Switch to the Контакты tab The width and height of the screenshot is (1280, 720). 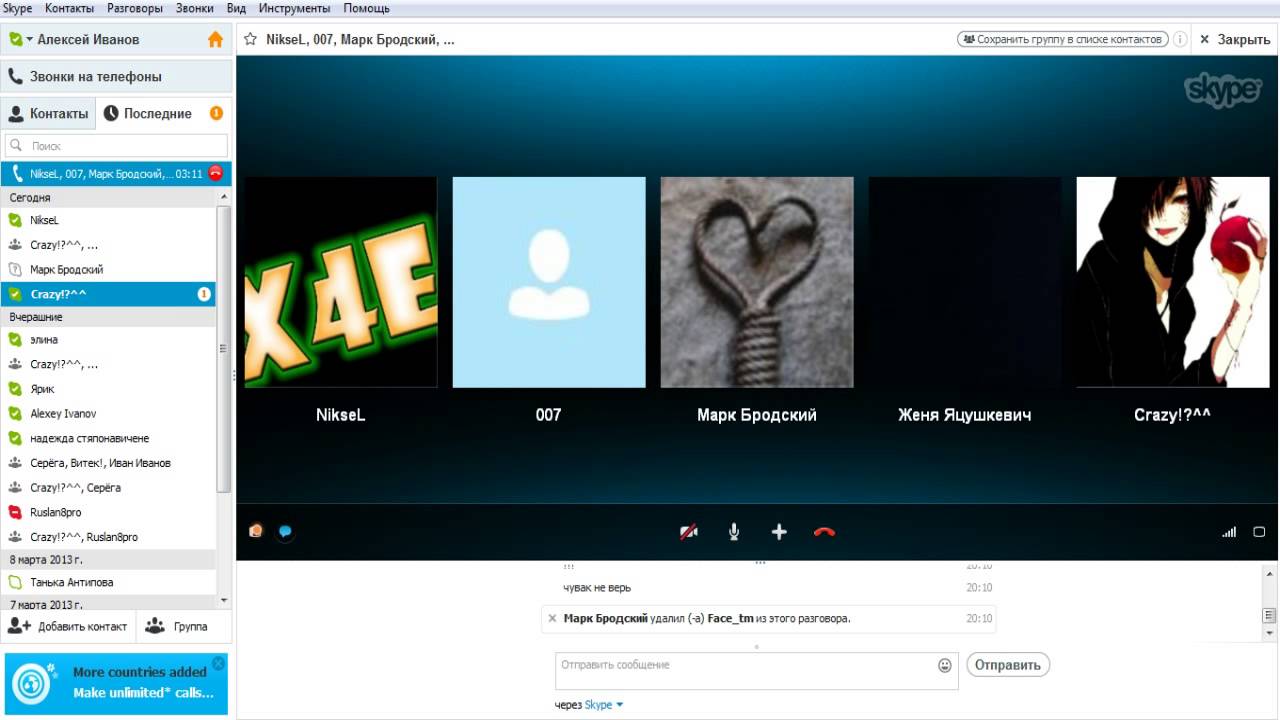point(48,113)
